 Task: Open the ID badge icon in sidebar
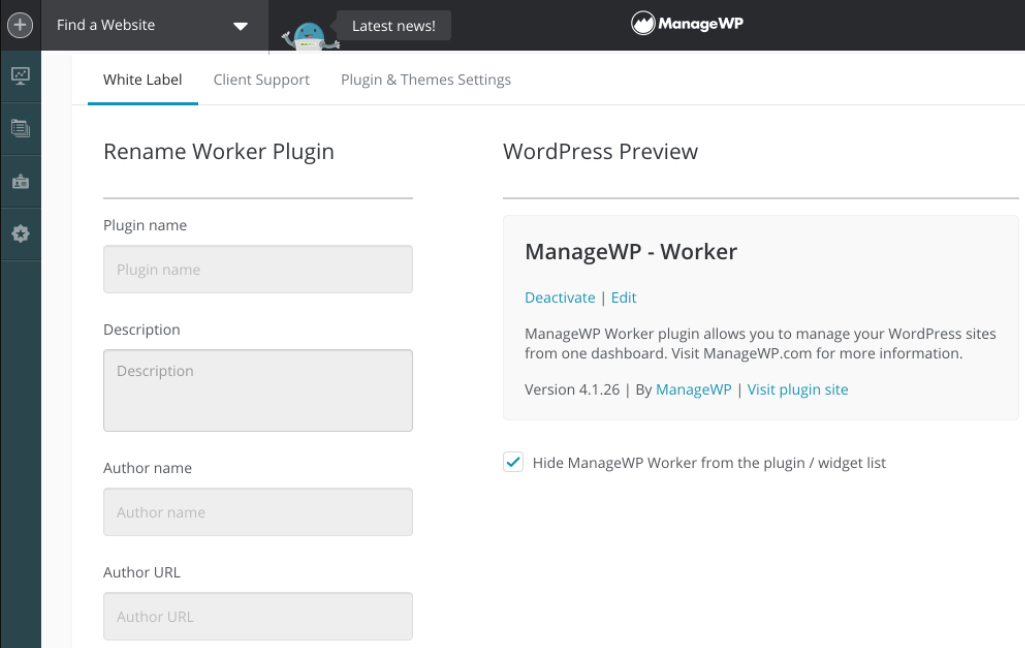pyautogui.click(x=20, y=182)
